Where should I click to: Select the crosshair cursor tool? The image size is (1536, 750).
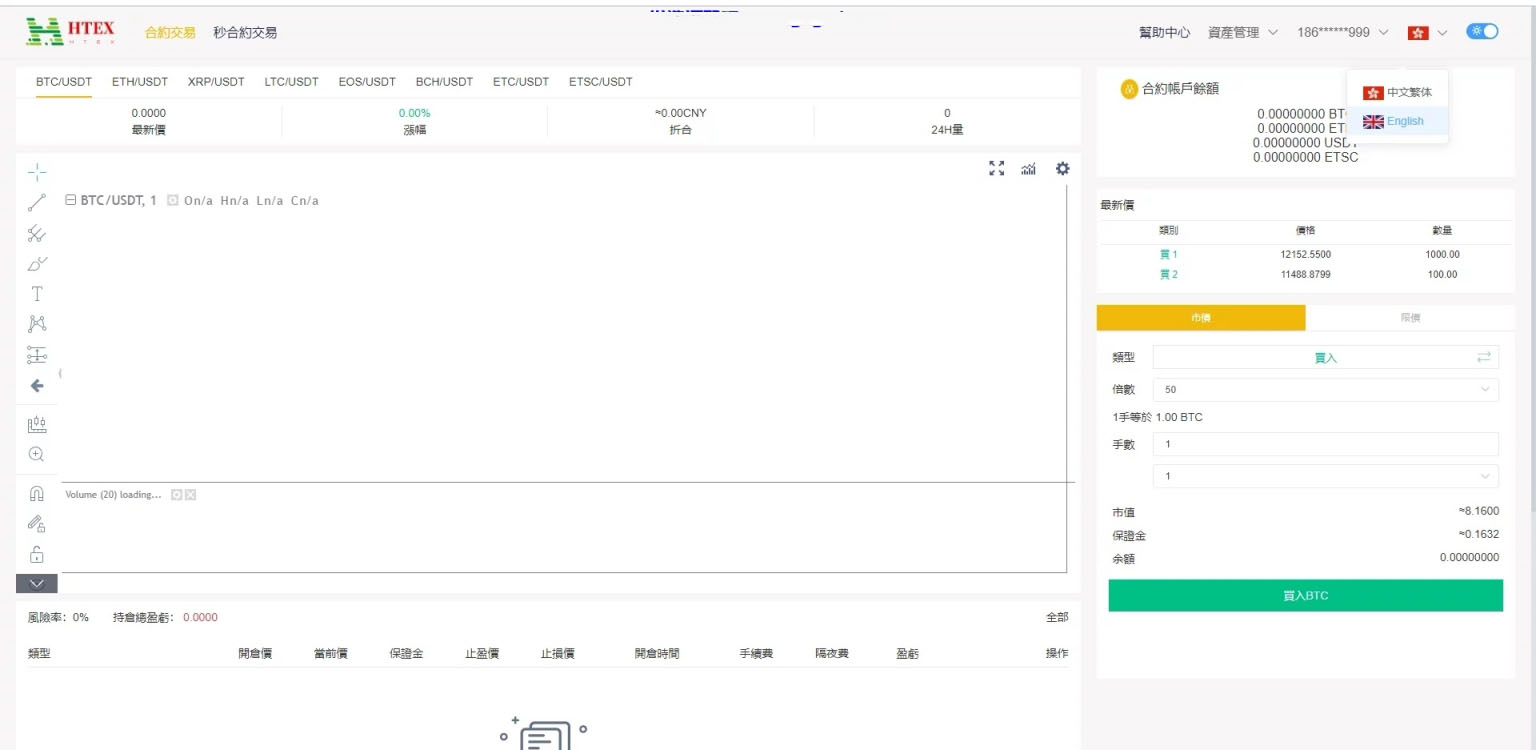coord(37,172)
